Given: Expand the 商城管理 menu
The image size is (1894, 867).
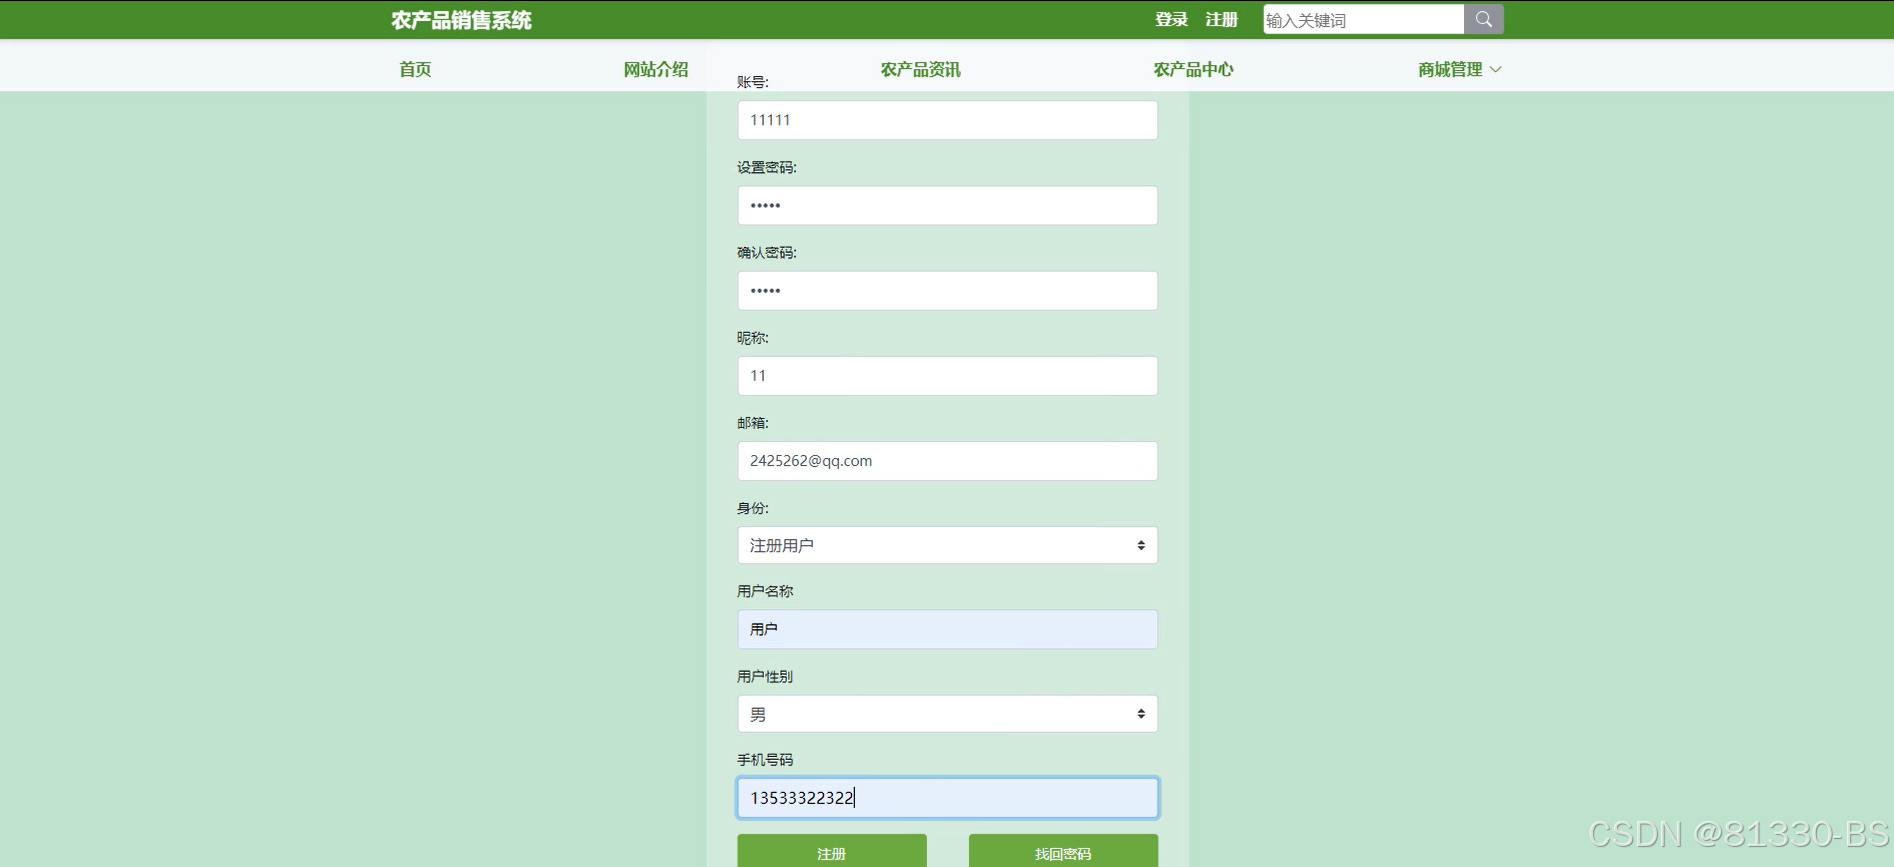Looking at the screenshot, I should point(1459,69).
